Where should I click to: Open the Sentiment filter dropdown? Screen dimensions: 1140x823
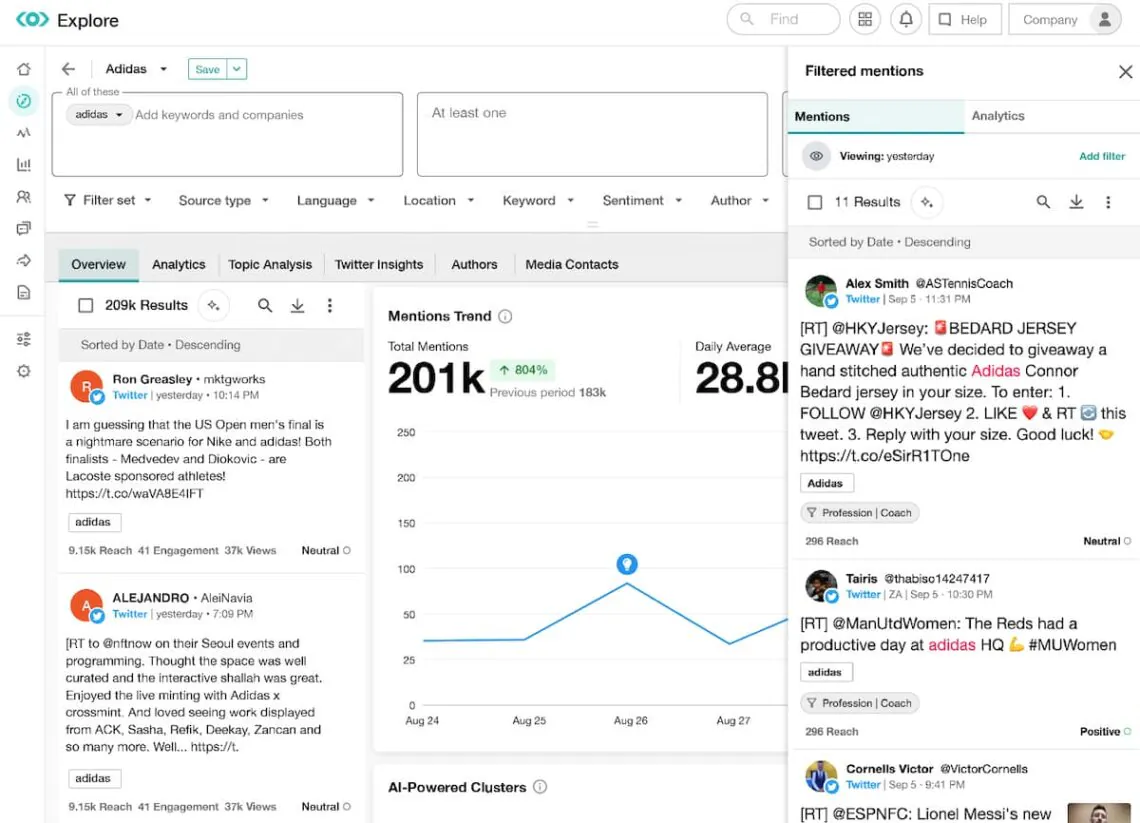642,200
